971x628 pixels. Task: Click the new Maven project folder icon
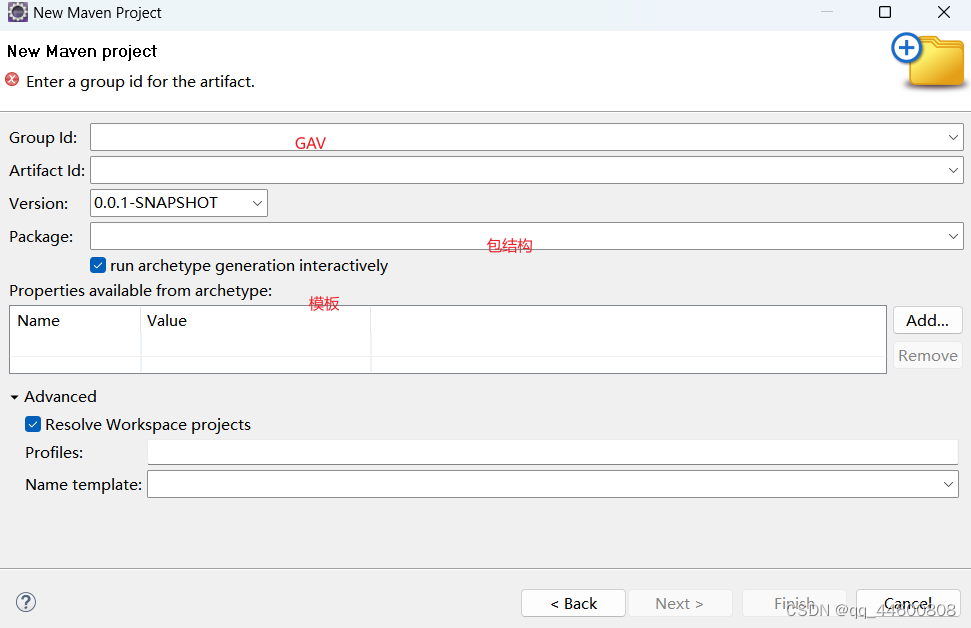[x=928, y=61]
